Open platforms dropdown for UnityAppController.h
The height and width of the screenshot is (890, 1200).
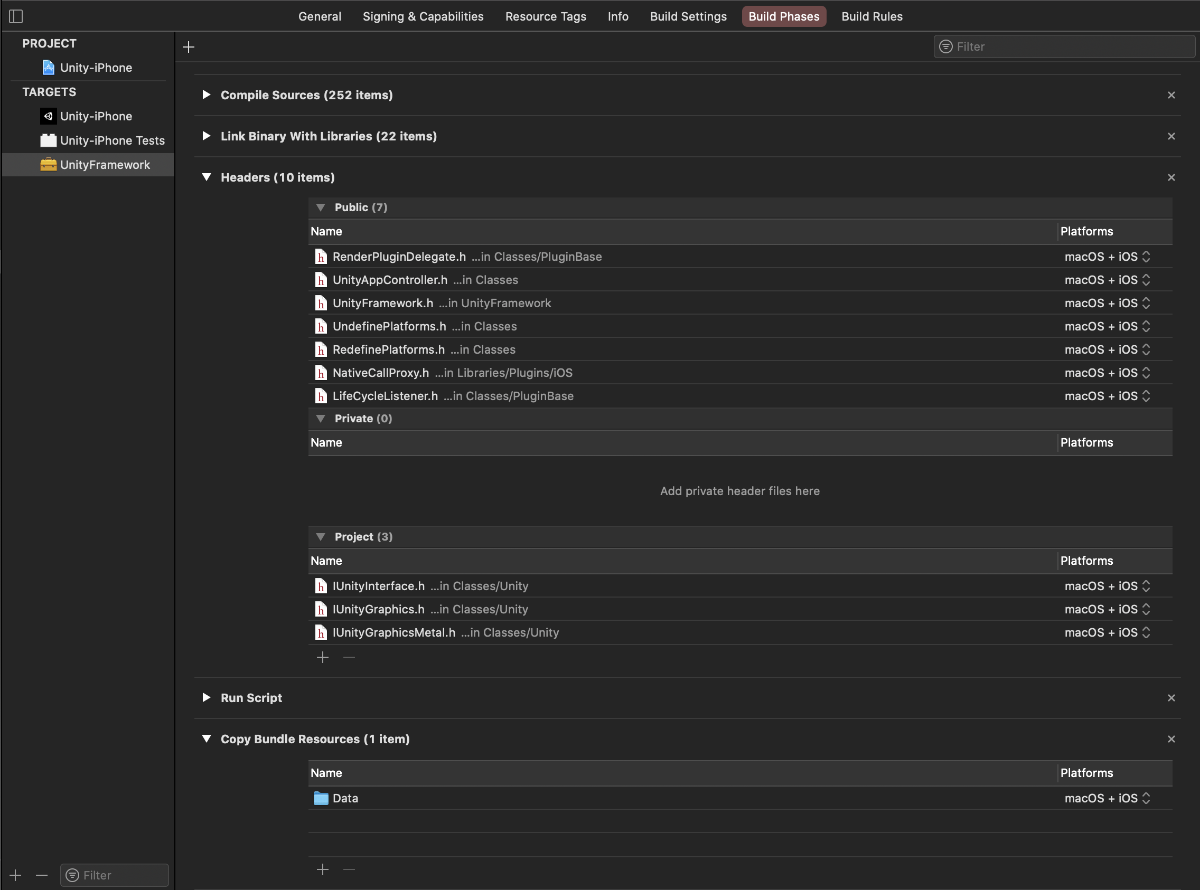pos(1108,280)
